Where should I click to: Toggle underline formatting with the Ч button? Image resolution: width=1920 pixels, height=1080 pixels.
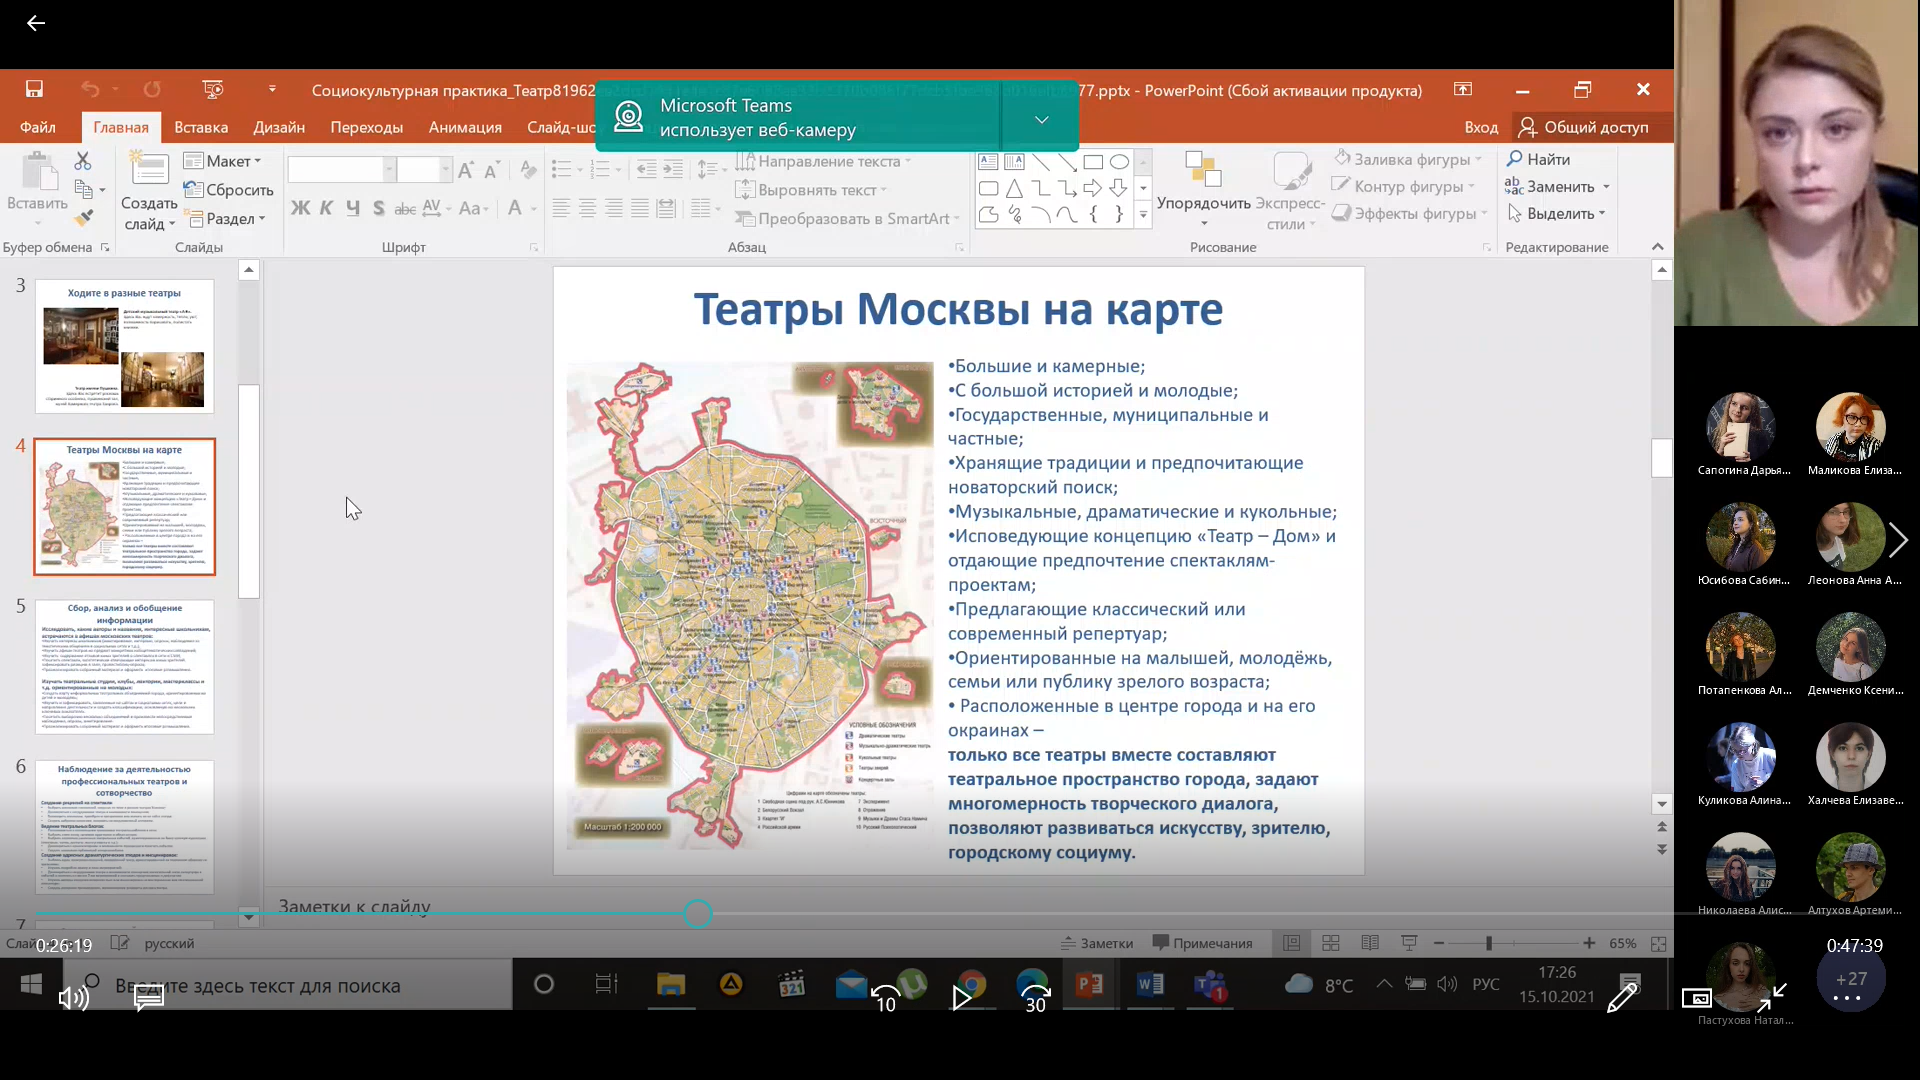[x=351, y=208]
